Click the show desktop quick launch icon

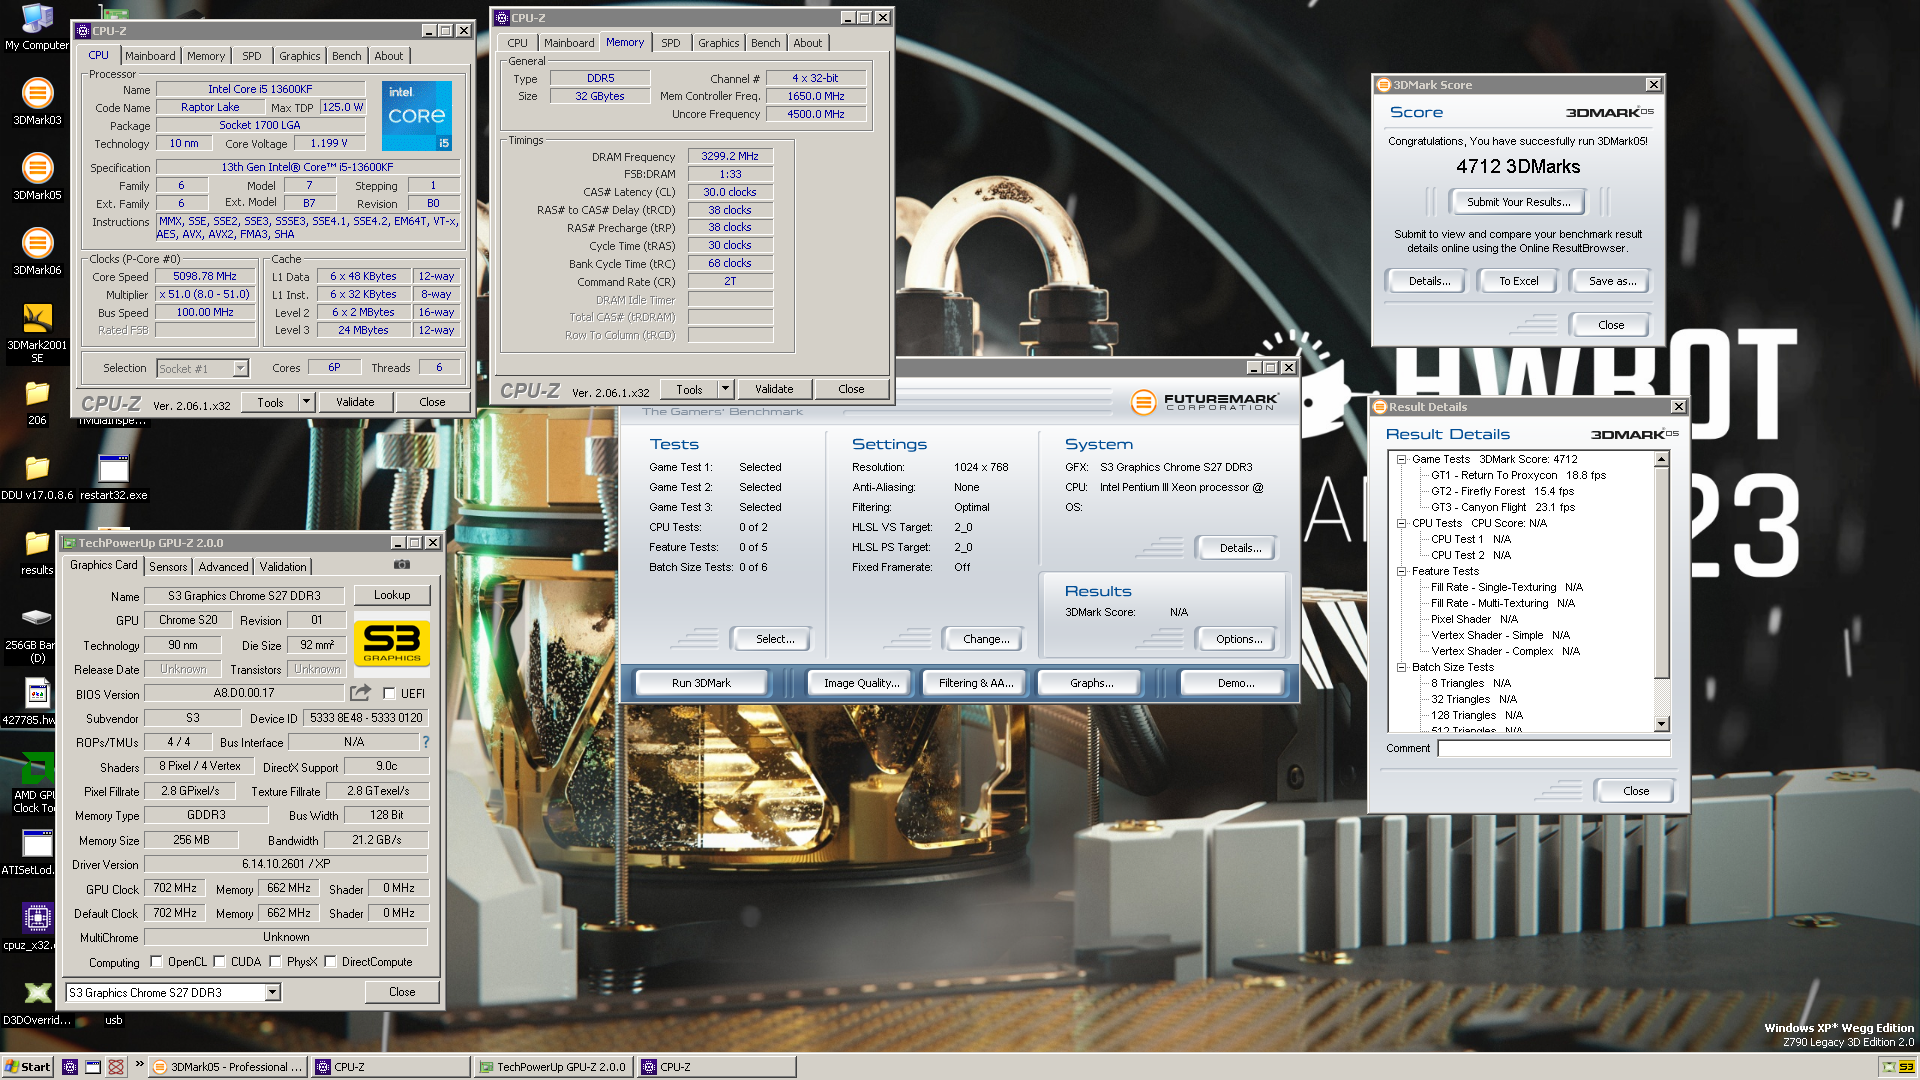pos(93,1067)
